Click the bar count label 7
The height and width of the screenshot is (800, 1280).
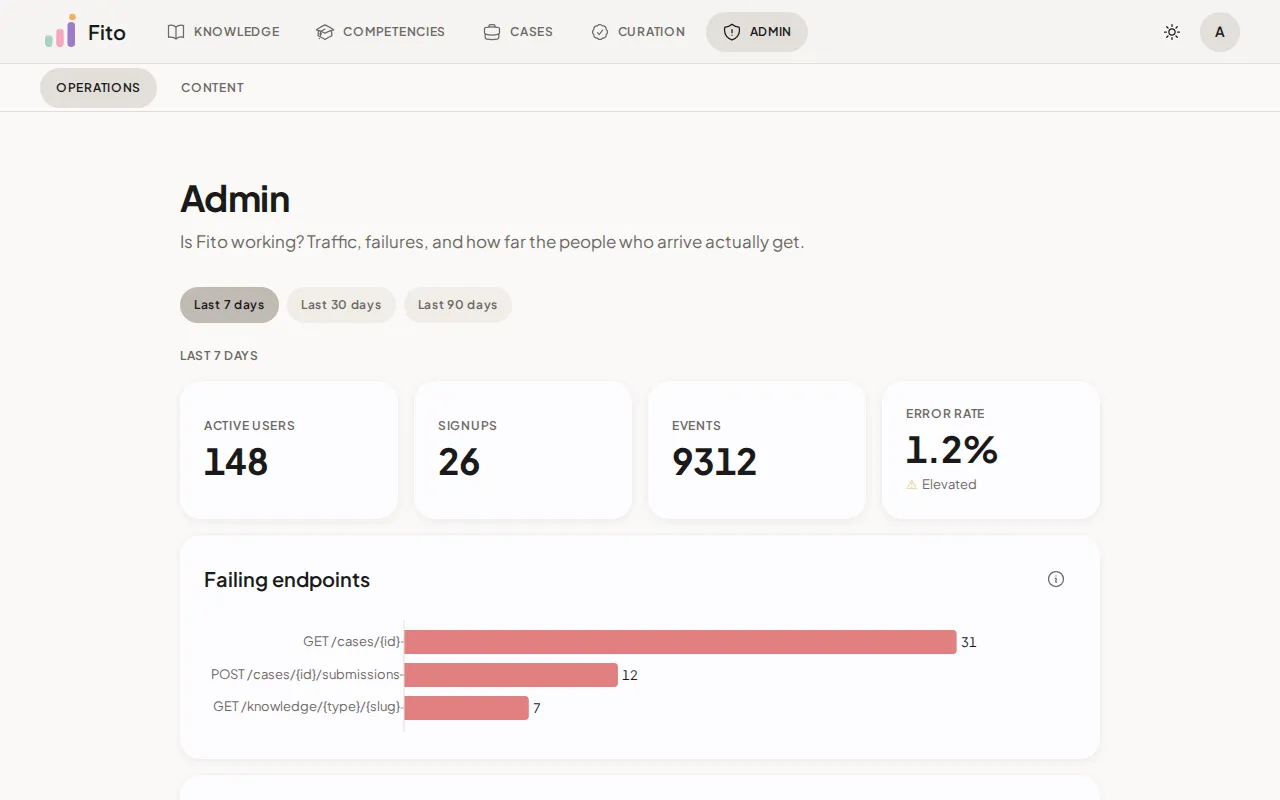tap(537, 708)
